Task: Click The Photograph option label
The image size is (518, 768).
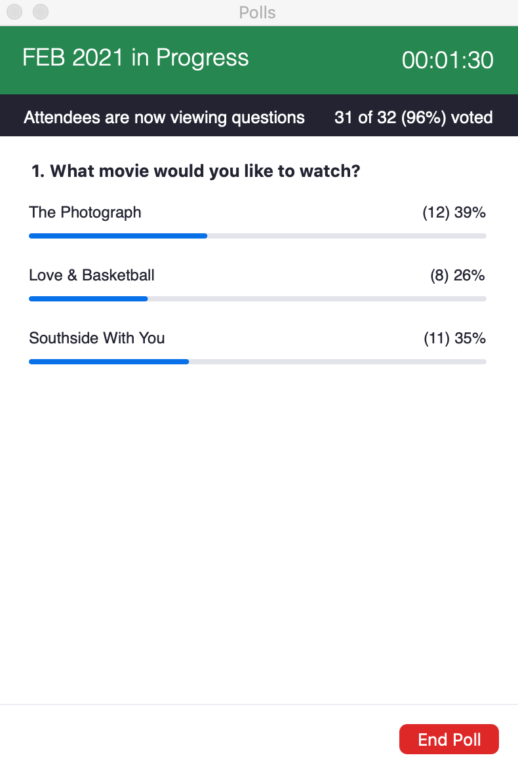Action: click(x=85, y=213)
